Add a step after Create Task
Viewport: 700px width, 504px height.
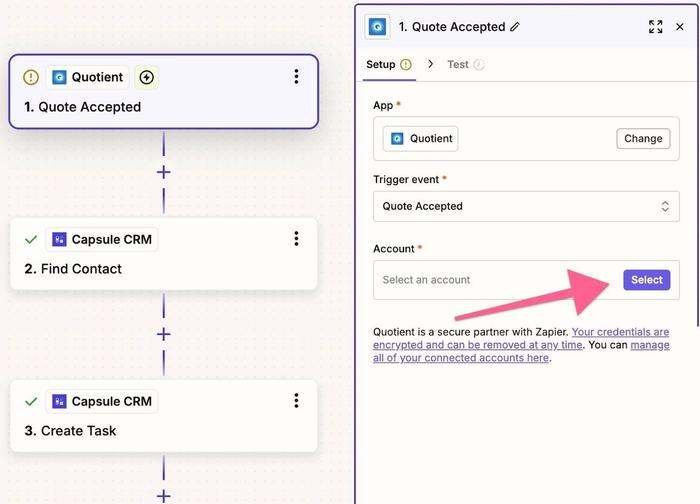pyautogui.click(x=164, y=496)
